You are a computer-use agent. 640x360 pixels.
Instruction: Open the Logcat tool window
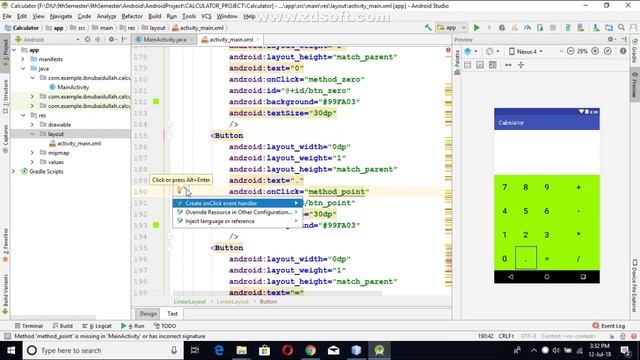click(x=97, y=326)
